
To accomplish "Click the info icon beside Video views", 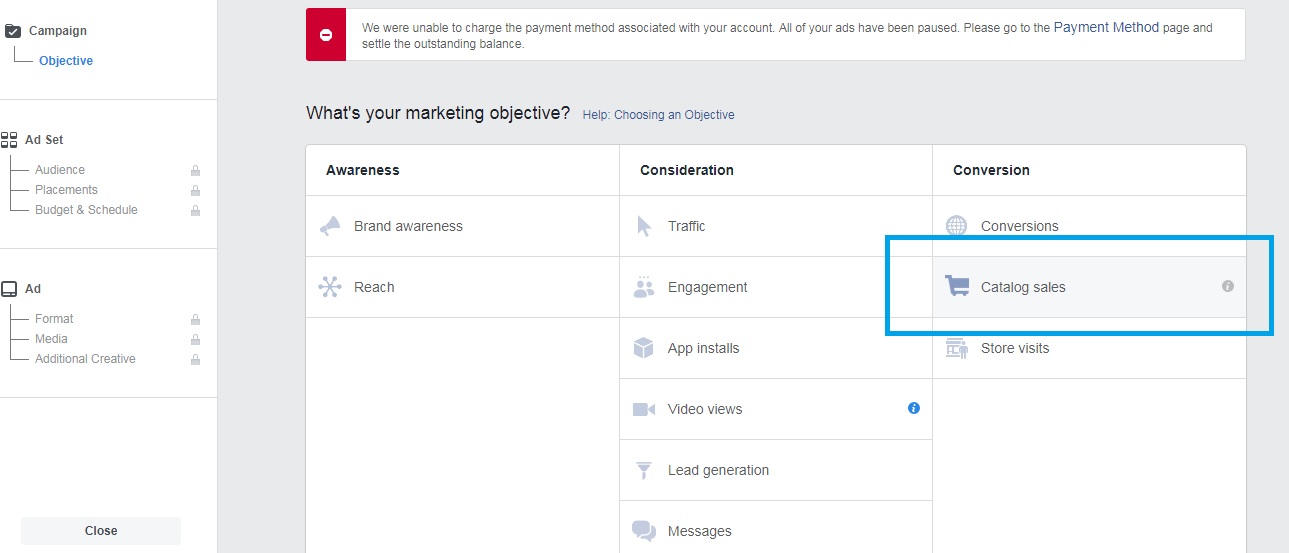I will [914, 408].
